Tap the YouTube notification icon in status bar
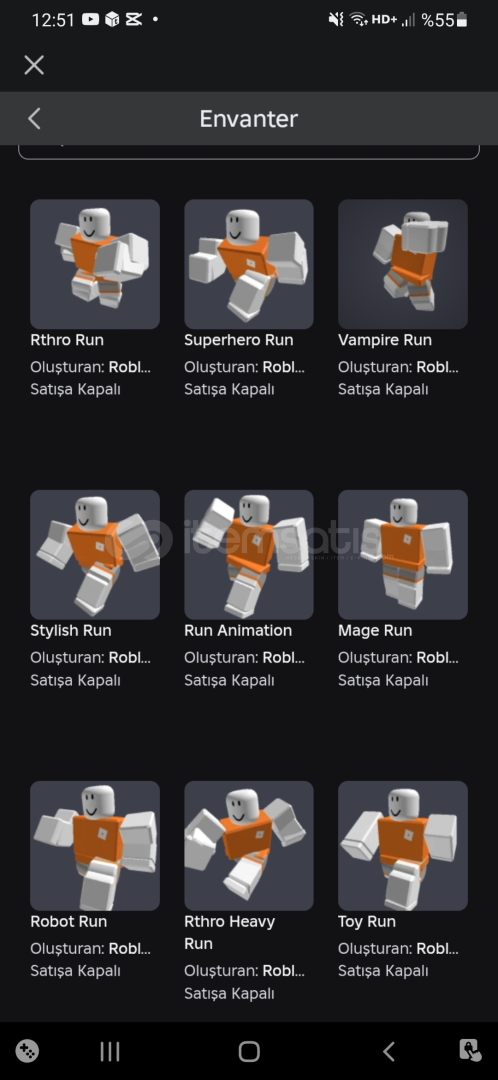The width and height of the screenshot is (498, 1080). (x=90, y=19)
